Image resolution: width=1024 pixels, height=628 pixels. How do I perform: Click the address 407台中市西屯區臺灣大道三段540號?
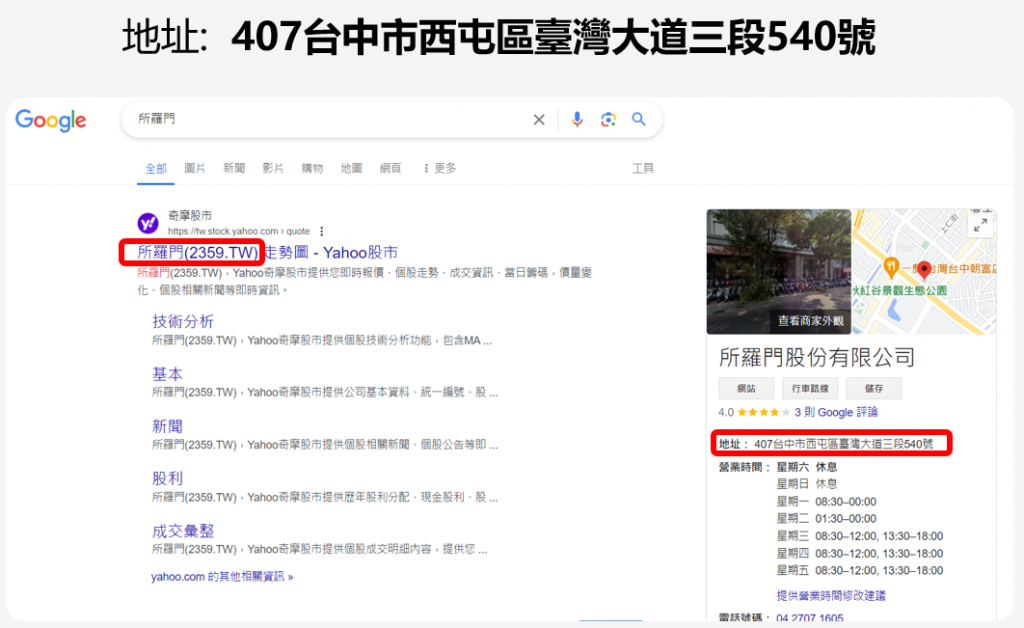pos(844,444)
